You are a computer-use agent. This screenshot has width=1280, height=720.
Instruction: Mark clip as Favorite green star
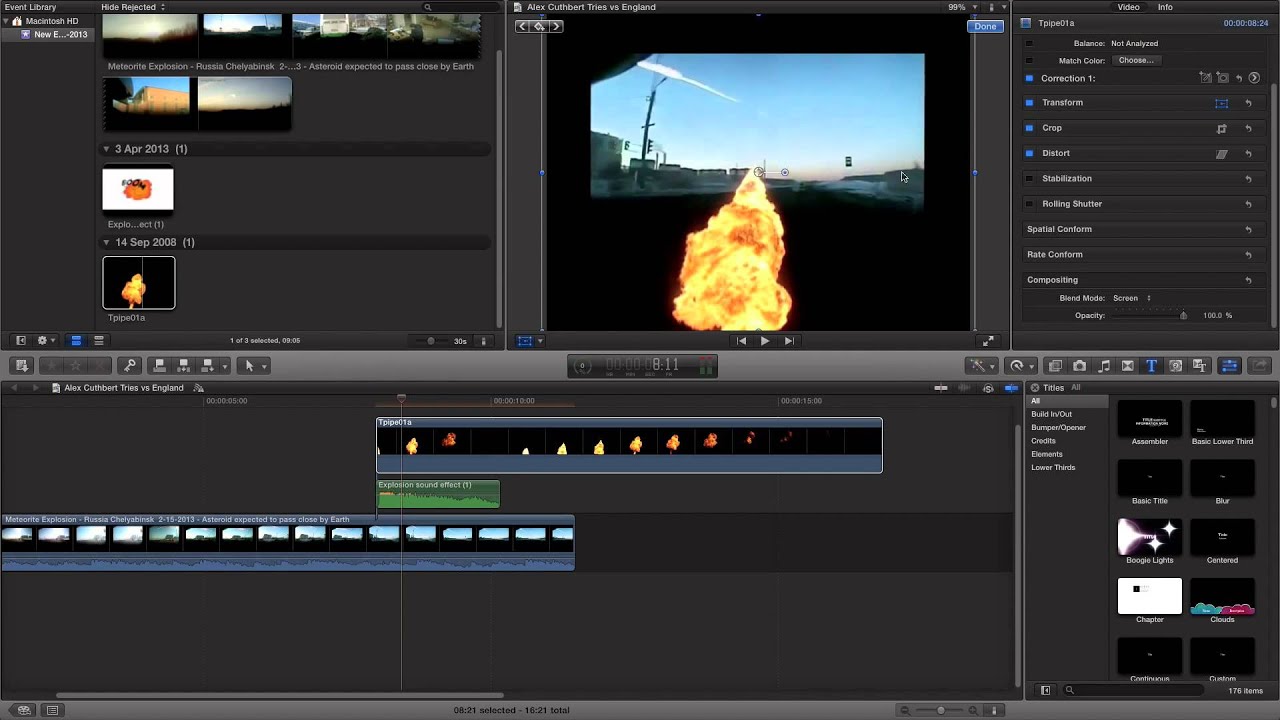[53, 366]
